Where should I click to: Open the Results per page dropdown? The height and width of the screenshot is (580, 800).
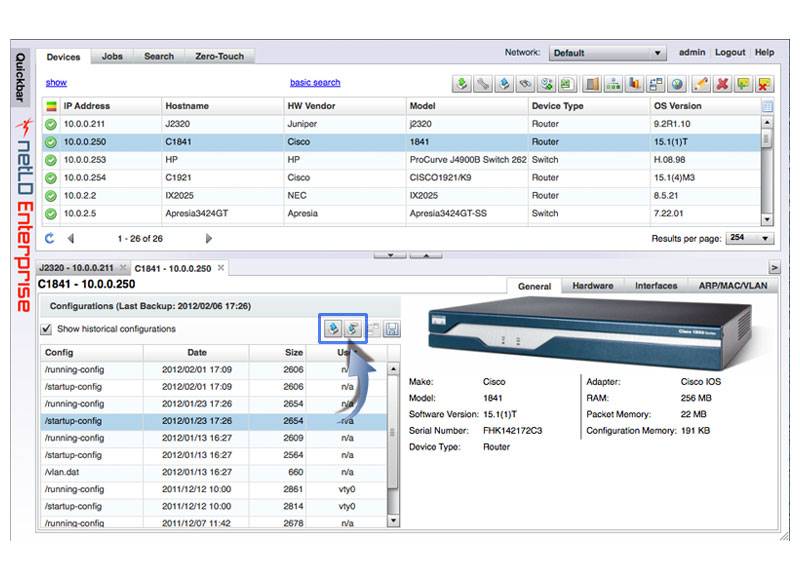pyautogui.click(x=752, y=239)
